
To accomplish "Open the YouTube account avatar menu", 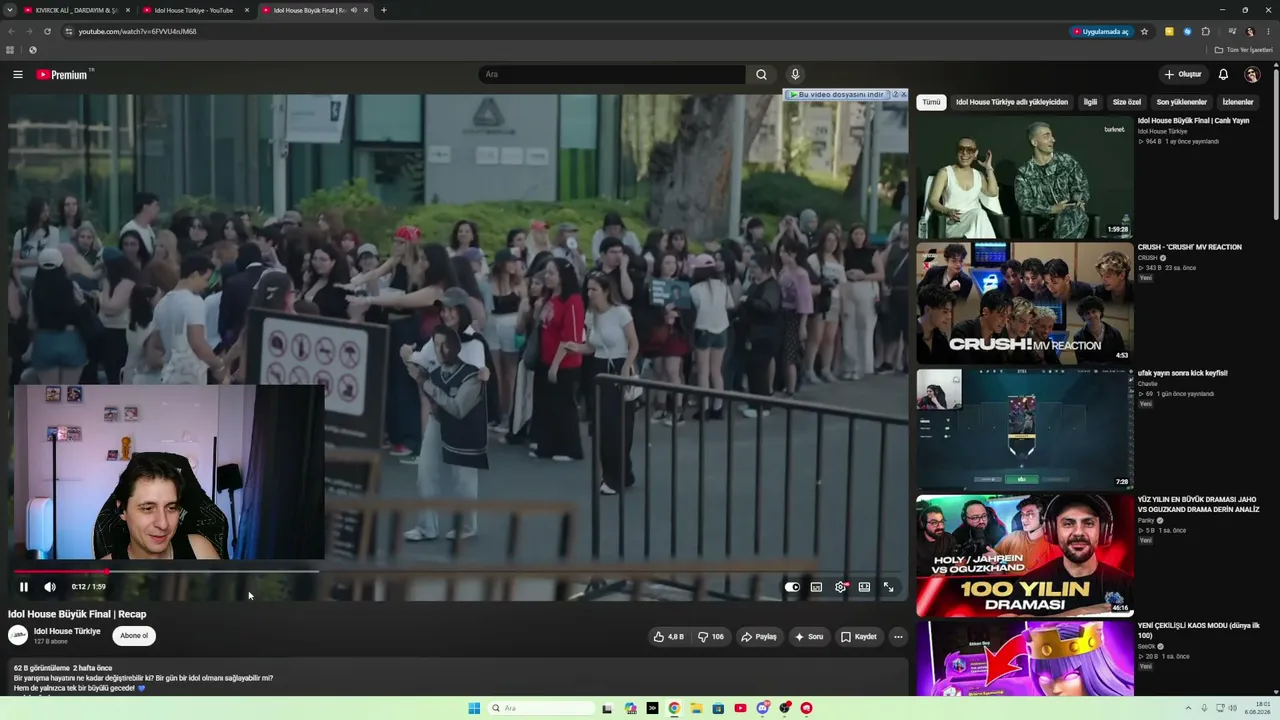I will [1252, 74].
